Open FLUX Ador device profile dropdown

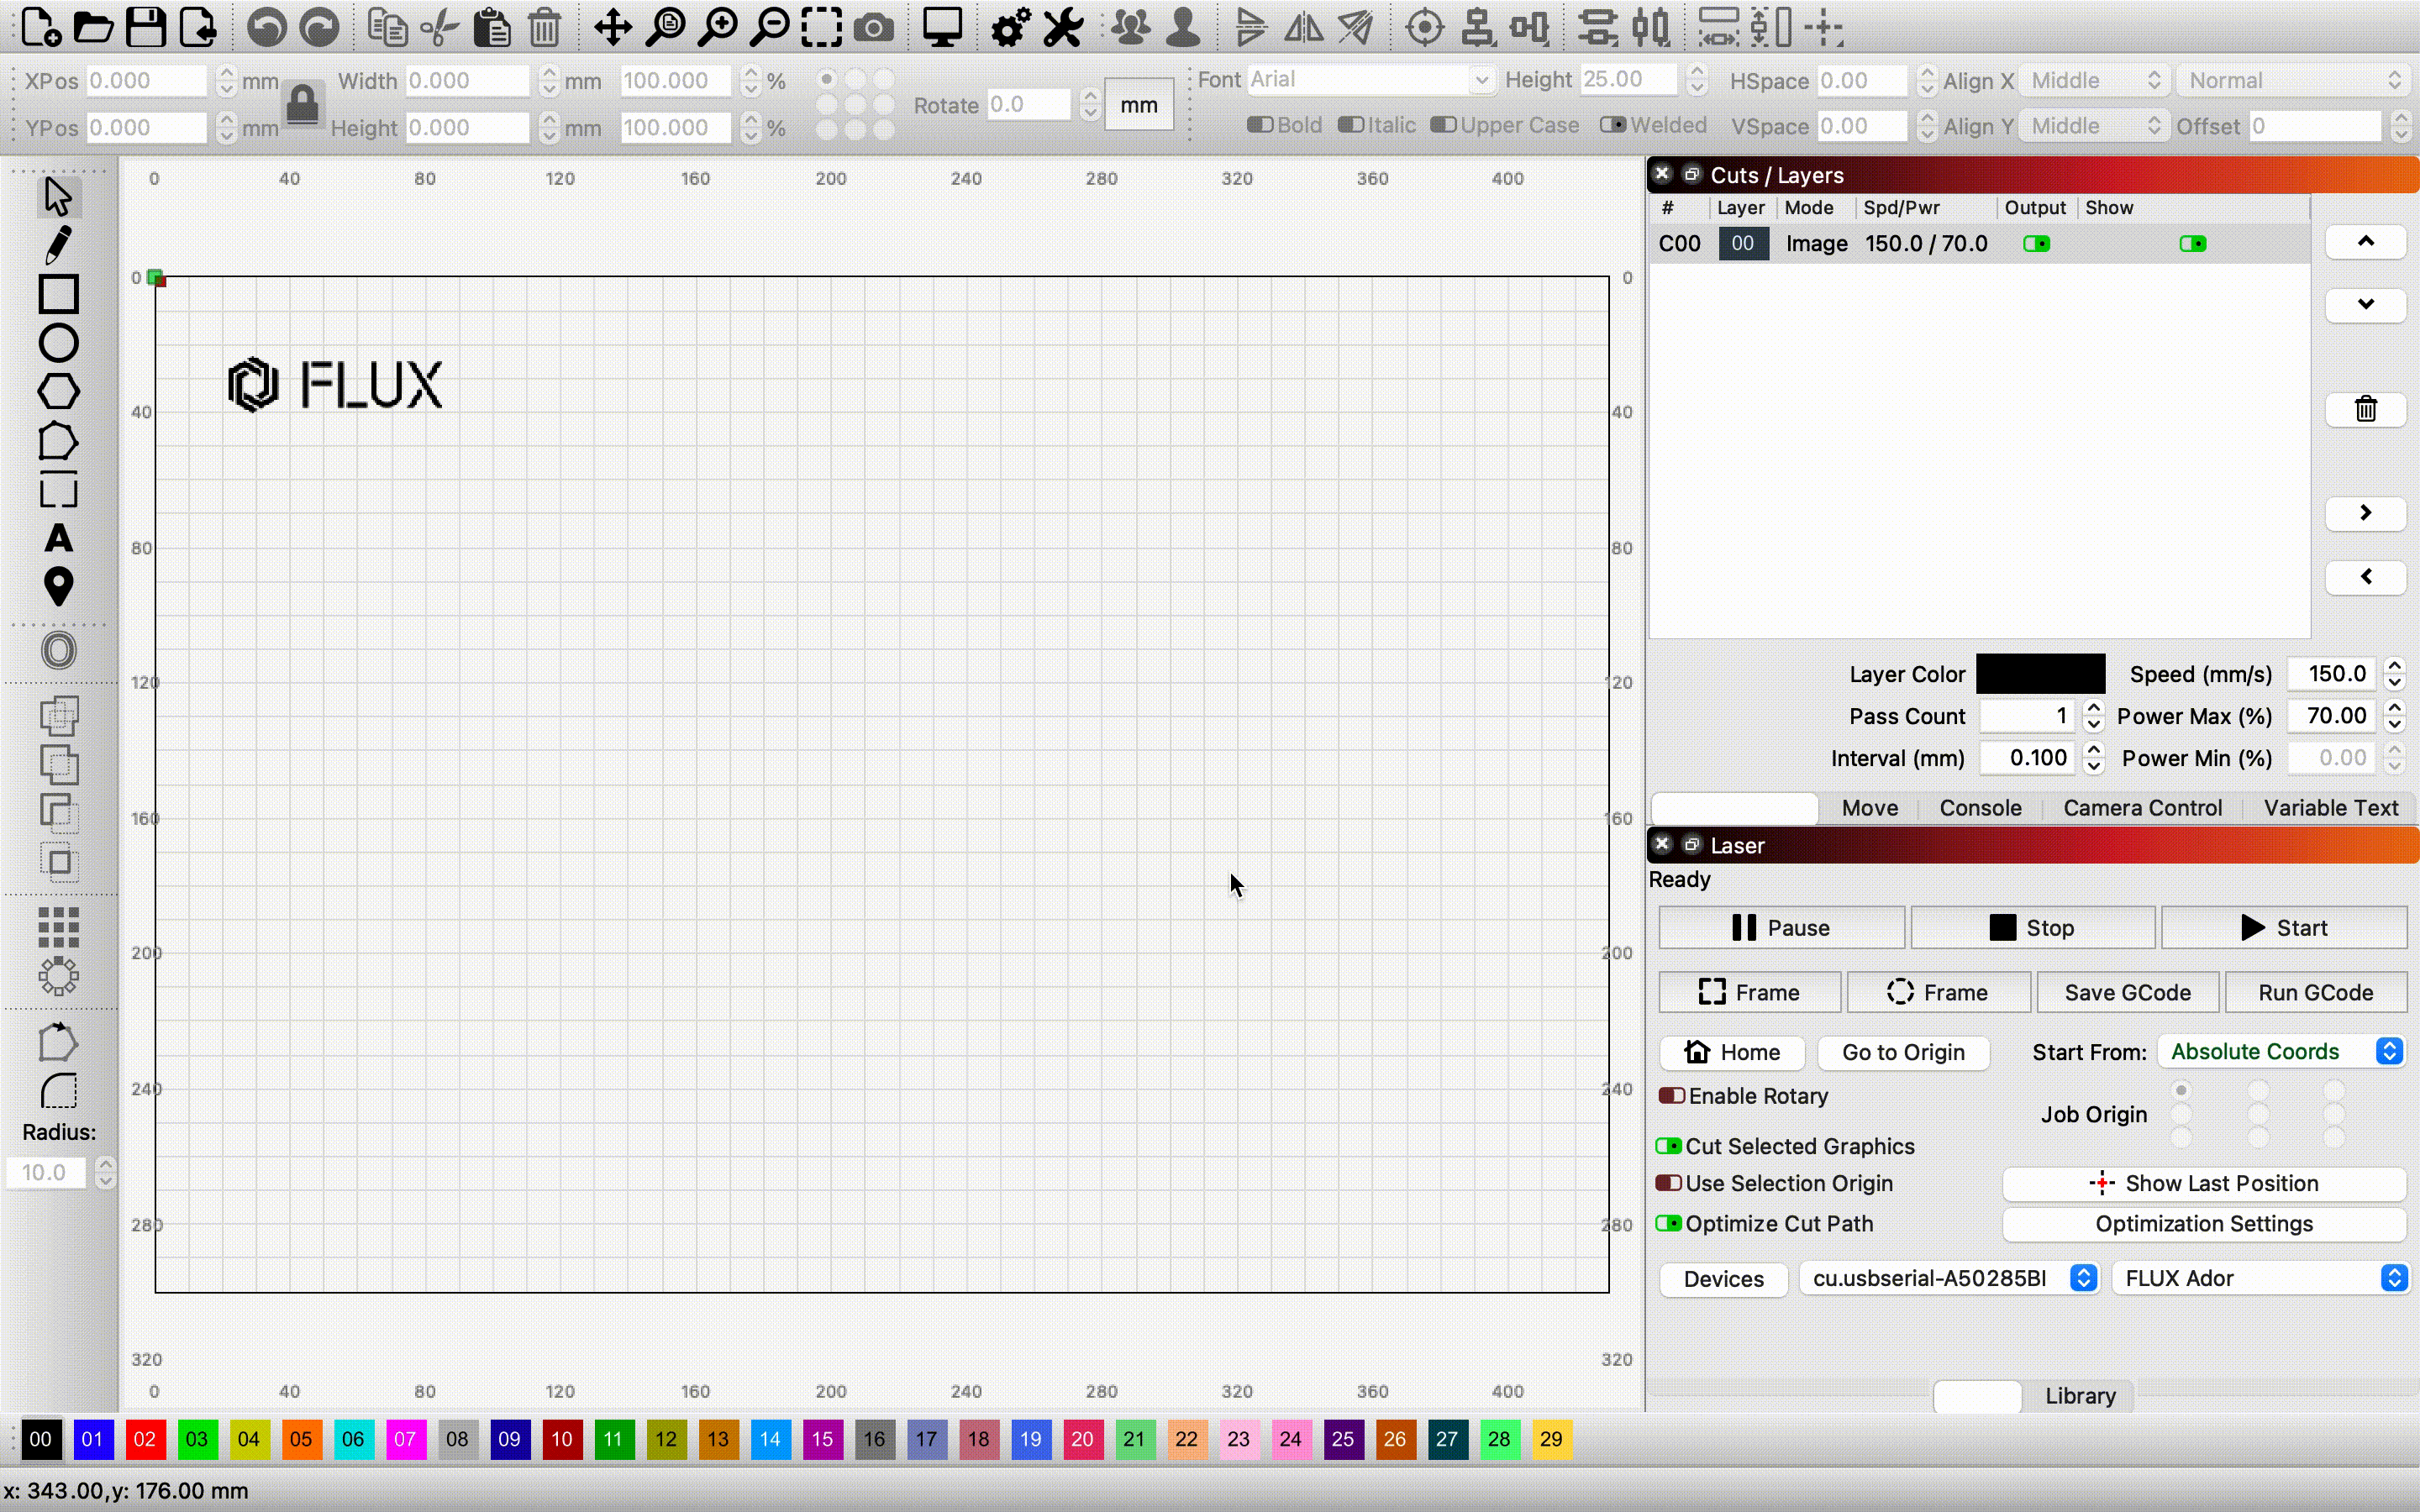click(2260, 1278)
